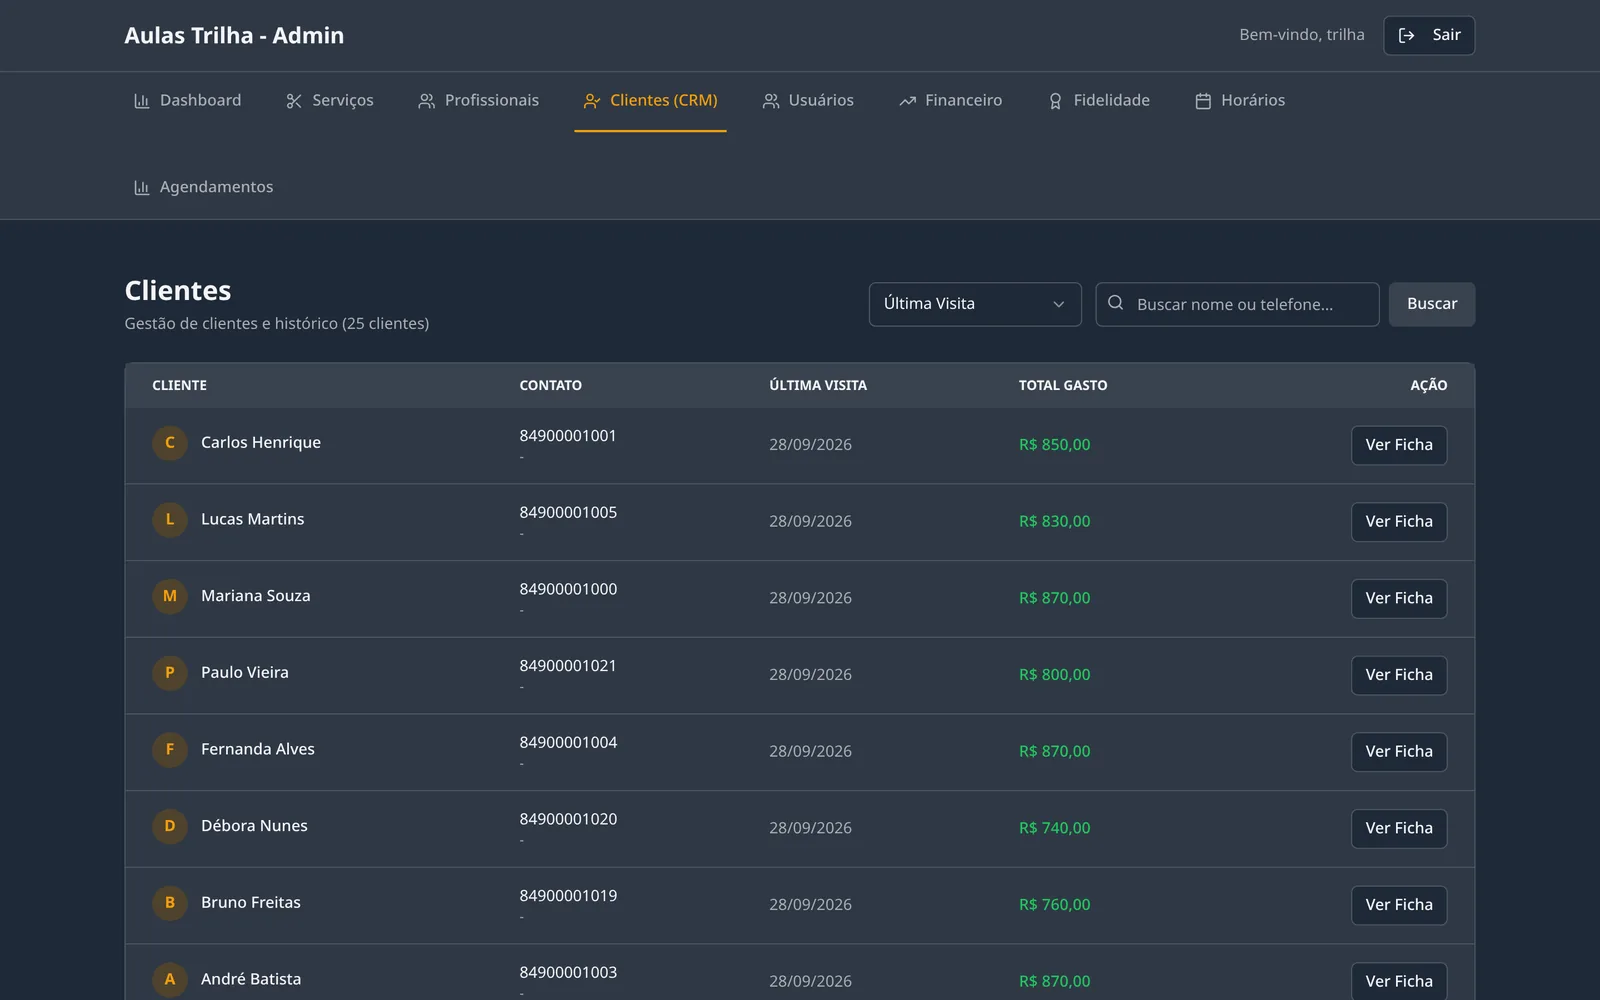
Task: Click the Sair button
Action: pyautogui.click(x=1429, y=35)
